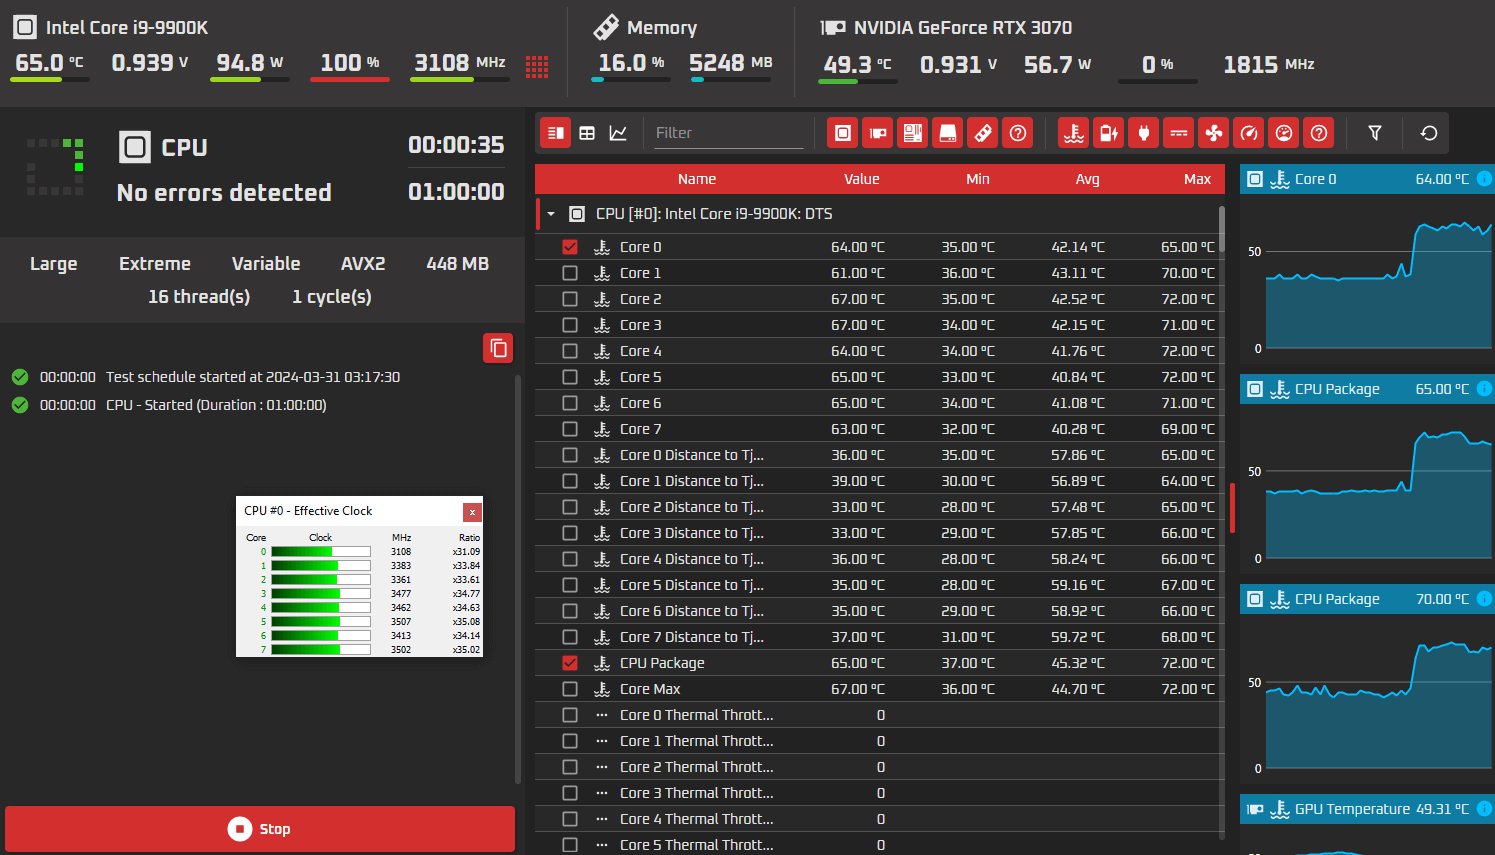Toggle the power plug sensor filter icon

click(x=1144, y=133)
